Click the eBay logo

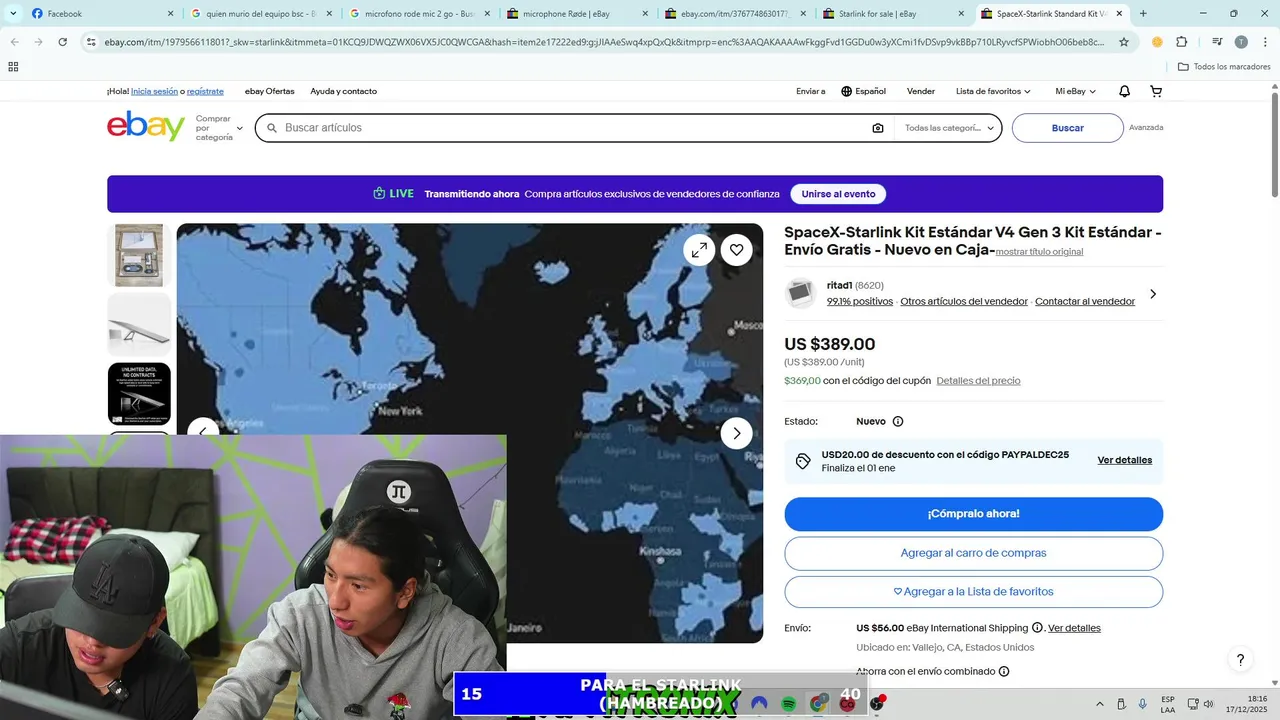[x=146, y=127]
